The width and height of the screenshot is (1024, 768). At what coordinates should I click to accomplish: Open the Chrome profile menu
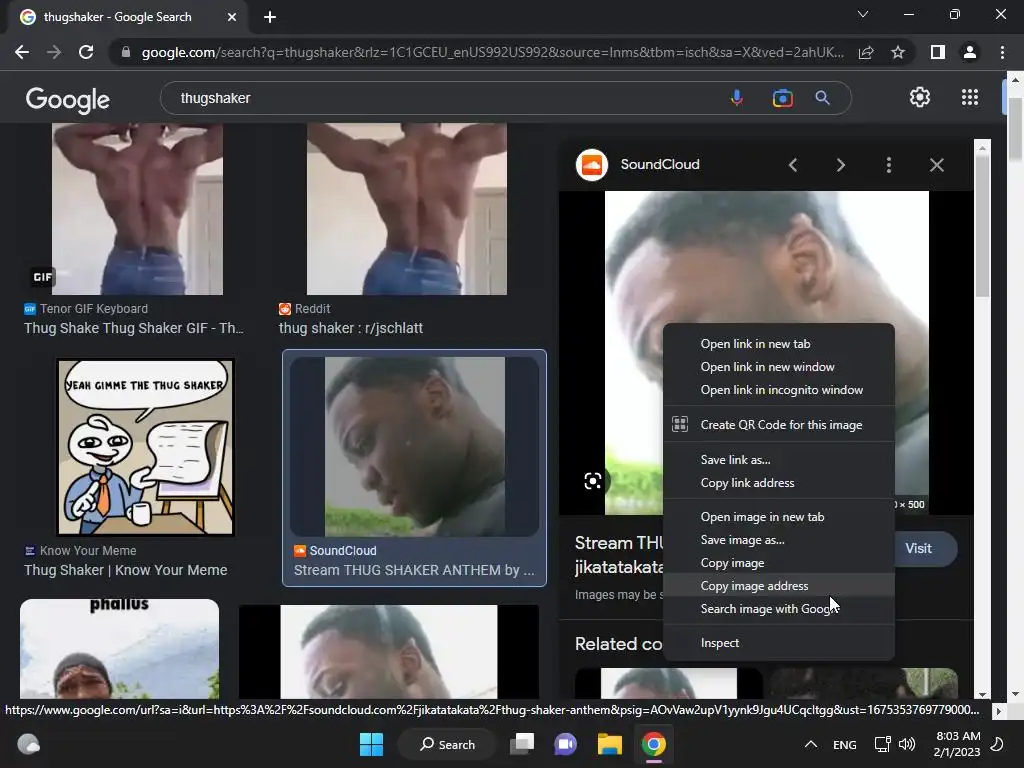[x=970, y=52]
